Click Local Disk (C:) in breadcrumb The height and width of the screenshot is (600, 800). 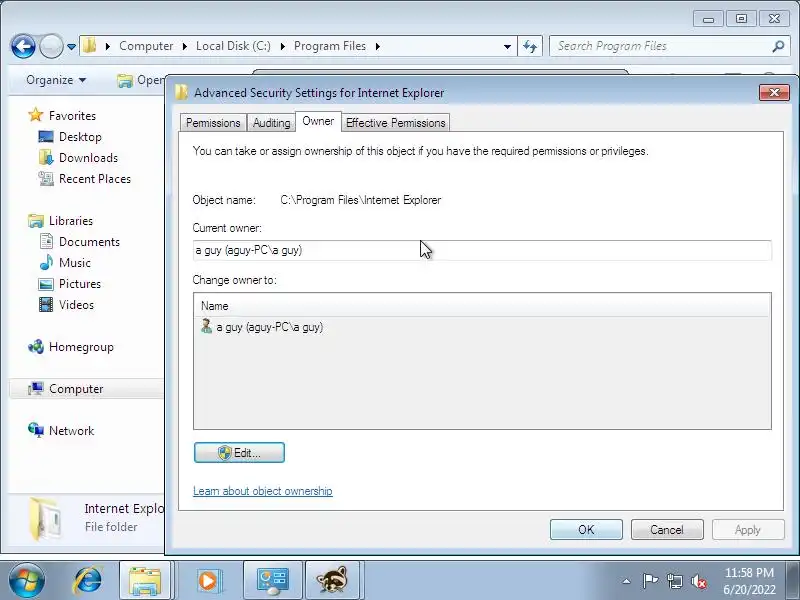coord(233,46)
